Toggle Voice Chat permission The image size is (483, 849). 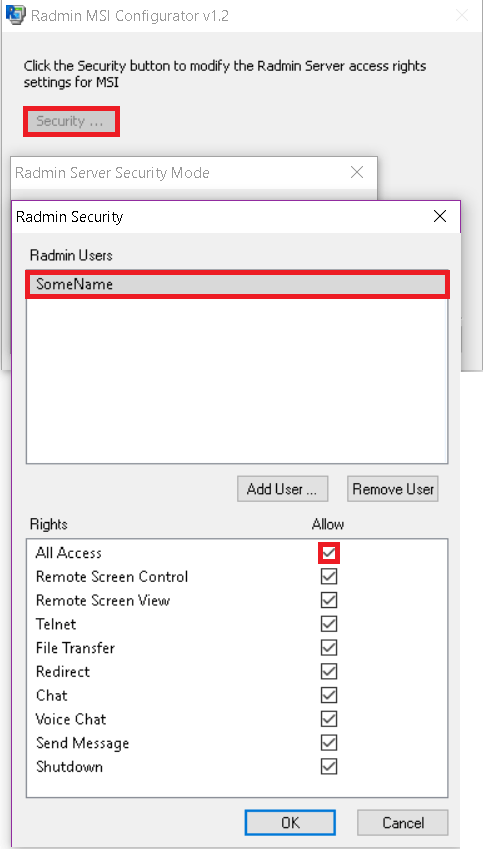tap(329, 719)
